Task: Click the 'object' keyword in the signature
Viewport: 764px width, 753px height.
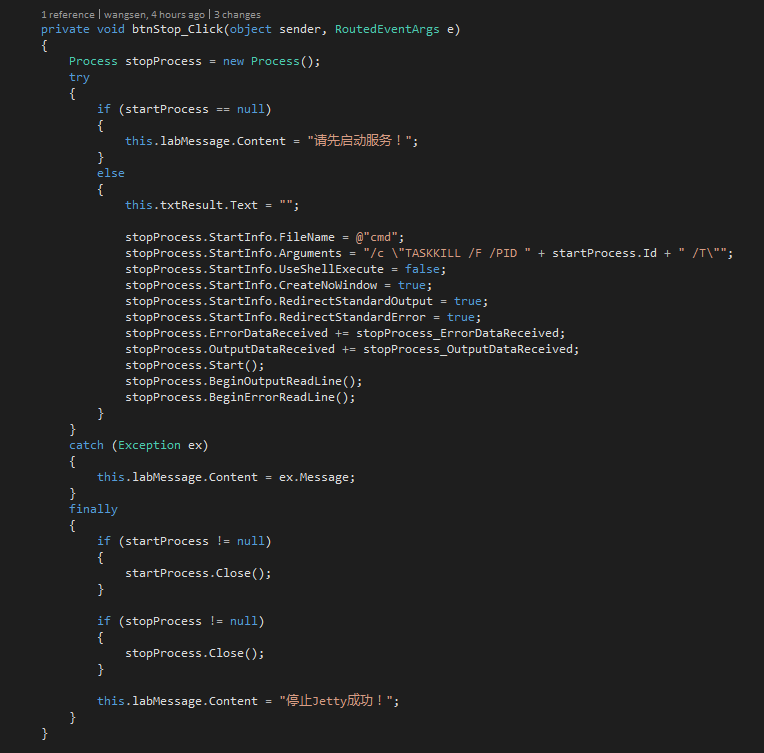Action: [250, 29]
